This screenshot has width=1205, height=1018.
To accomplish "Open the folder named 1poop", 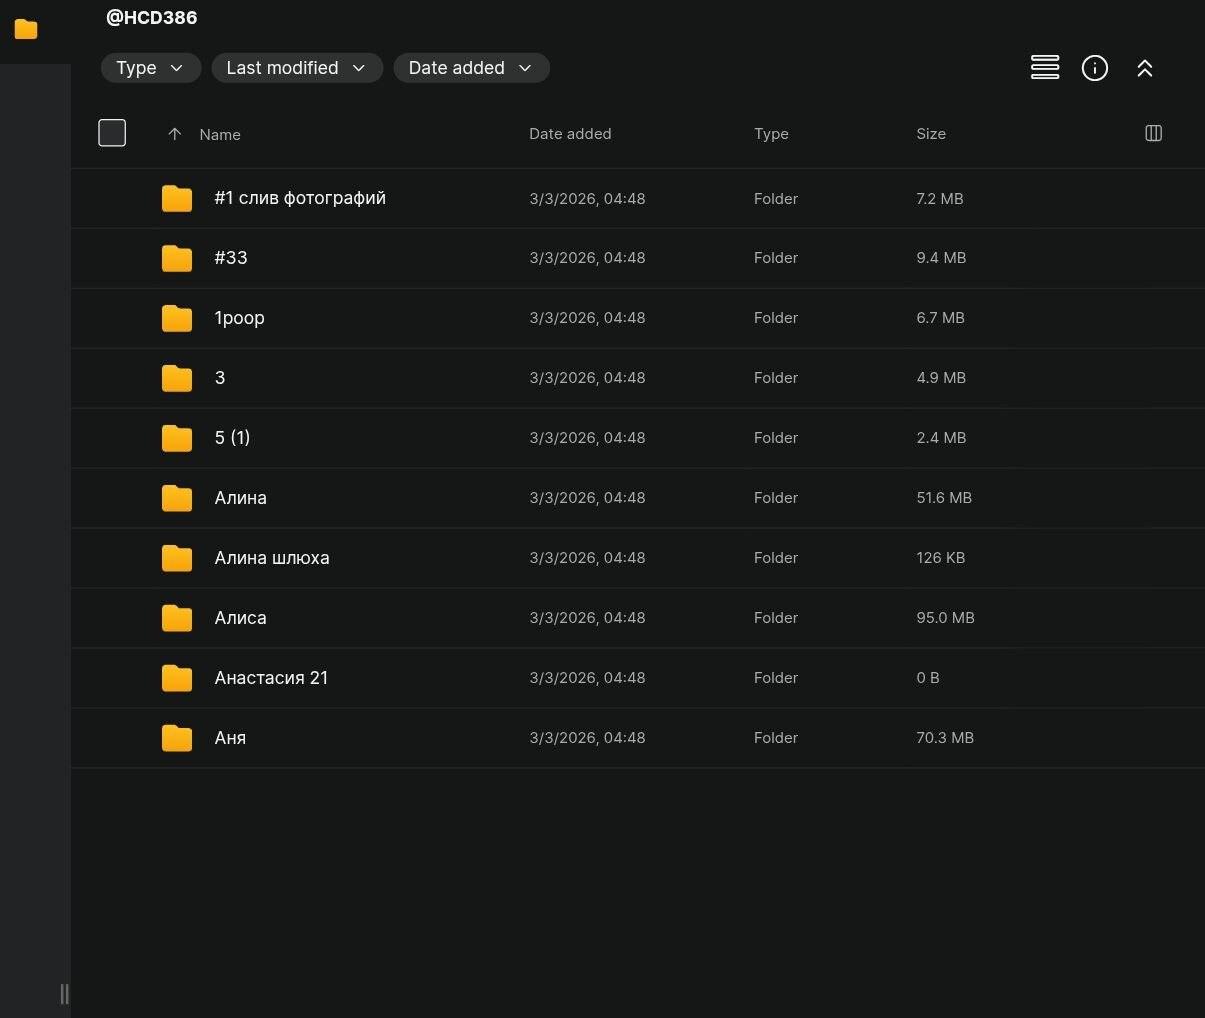I will coord(239,318).
